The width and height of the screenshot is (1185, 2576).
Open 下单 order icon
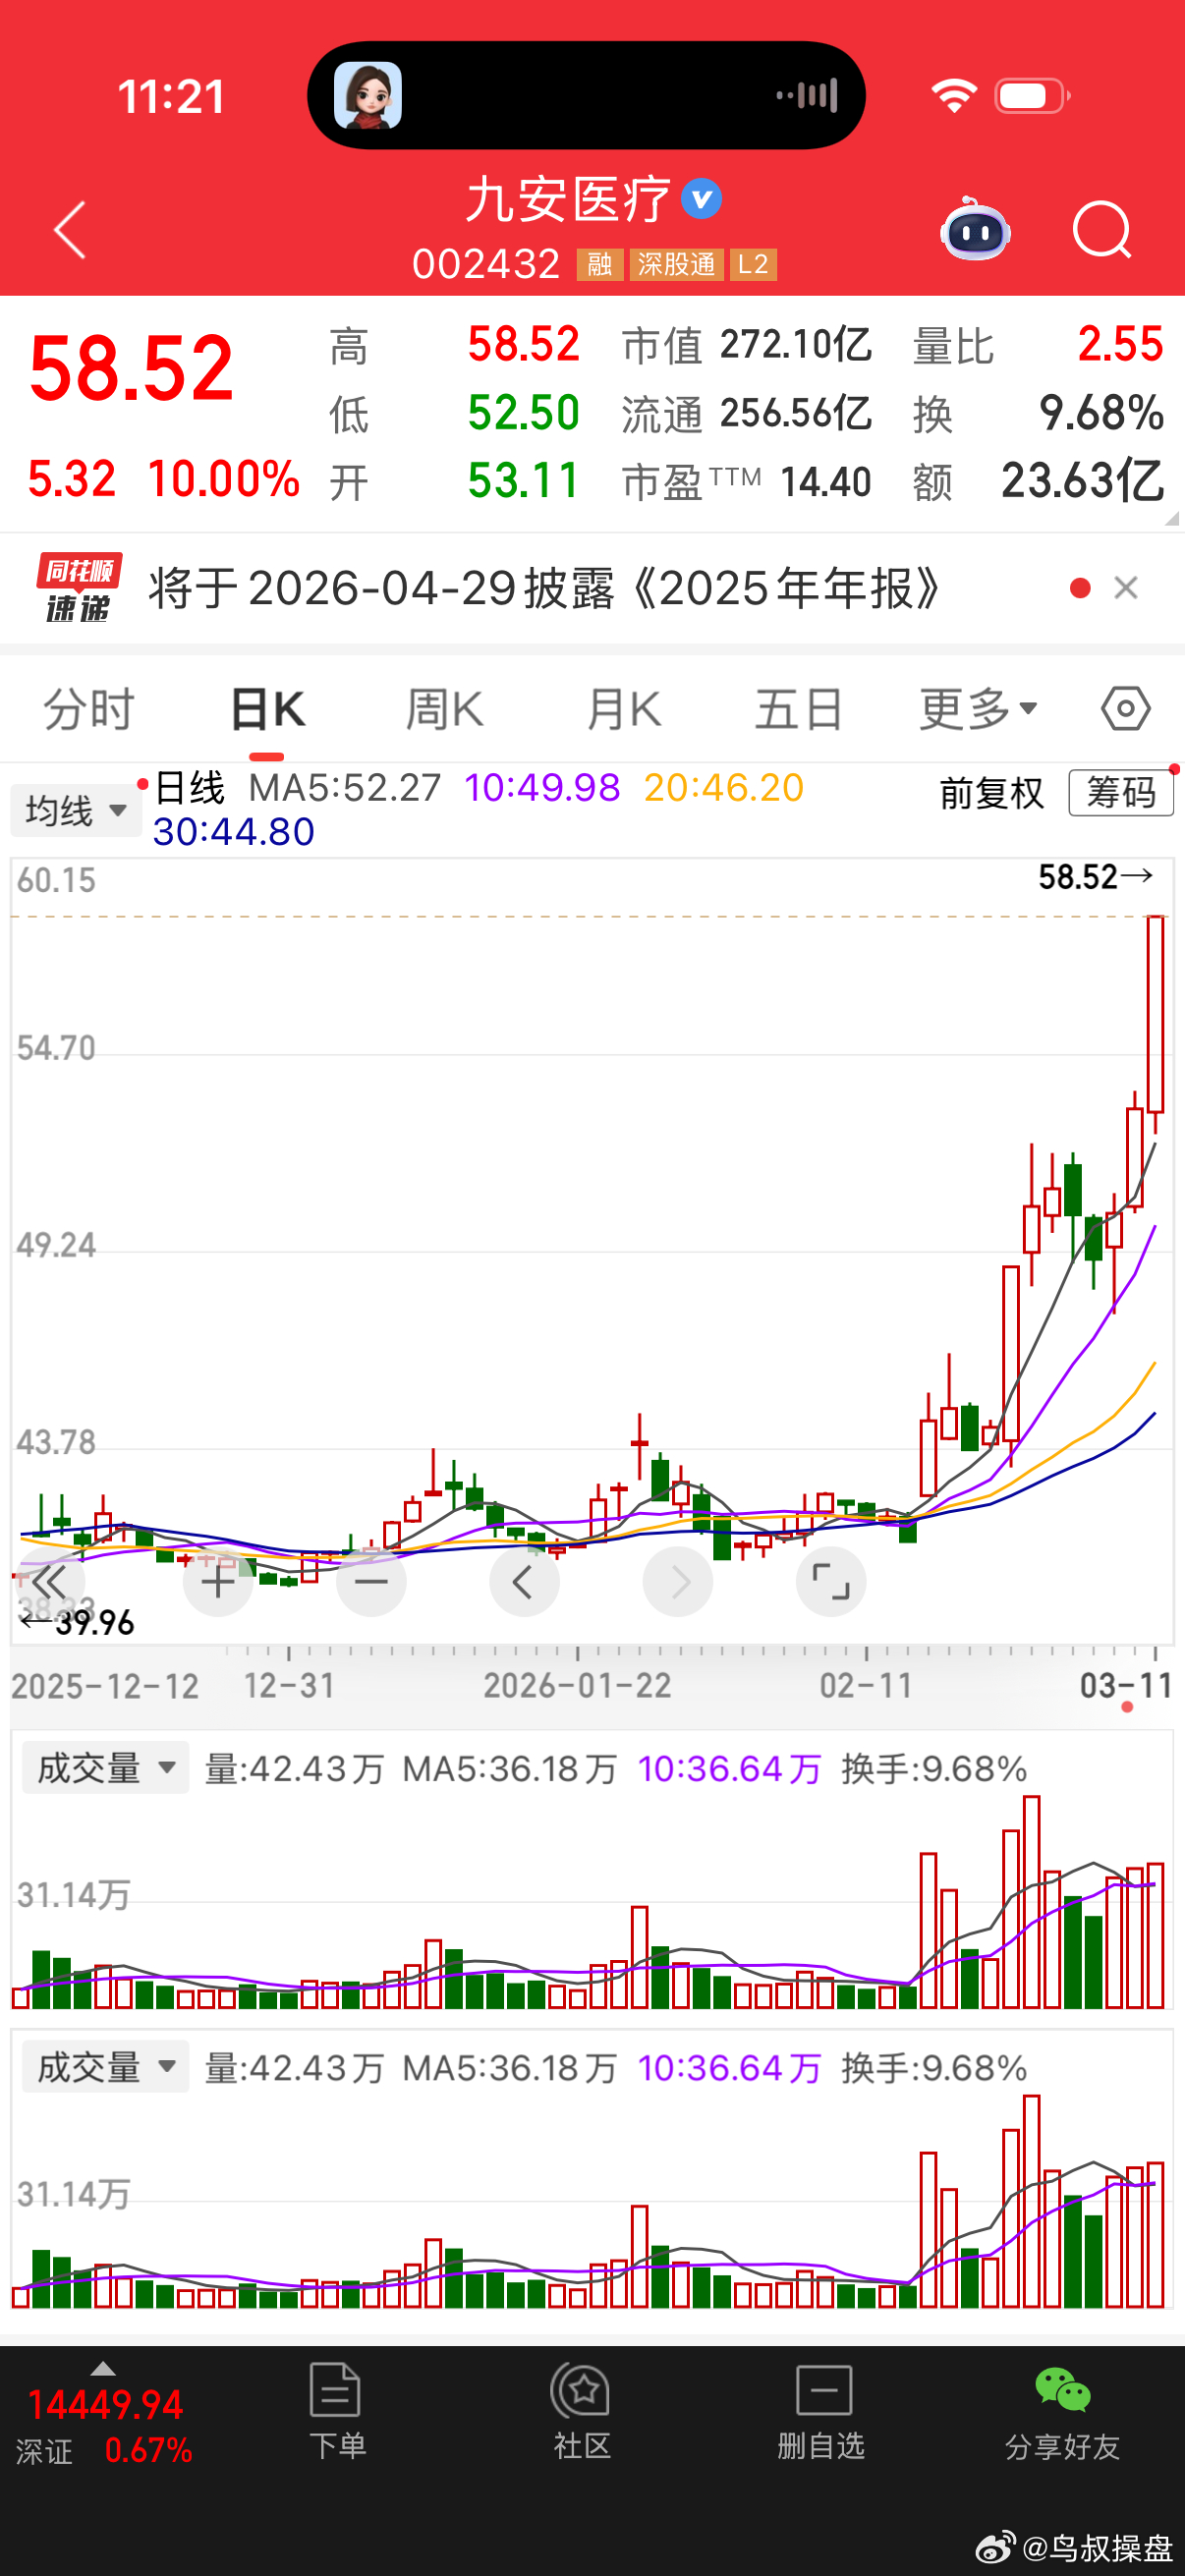tap(337, 2412)
